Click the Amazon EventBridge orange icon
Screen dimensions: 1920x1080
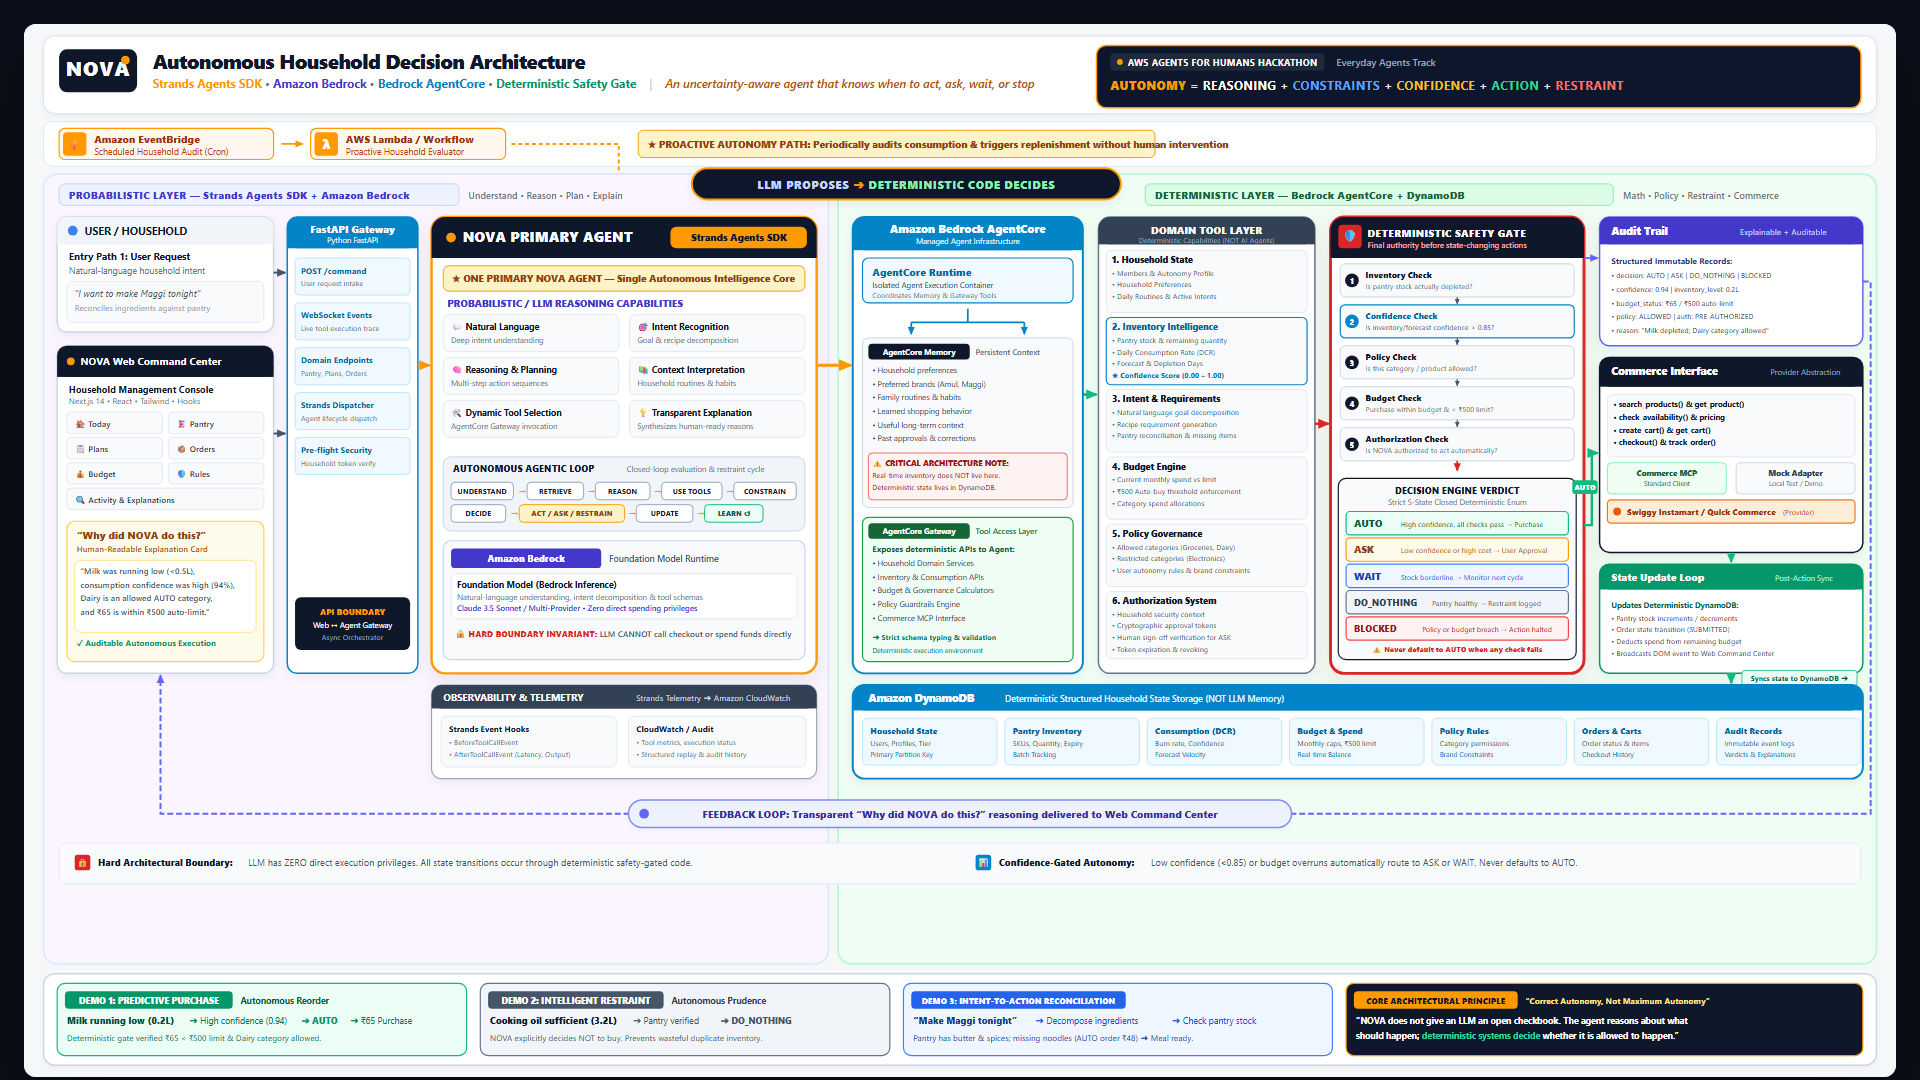(75, 144)
